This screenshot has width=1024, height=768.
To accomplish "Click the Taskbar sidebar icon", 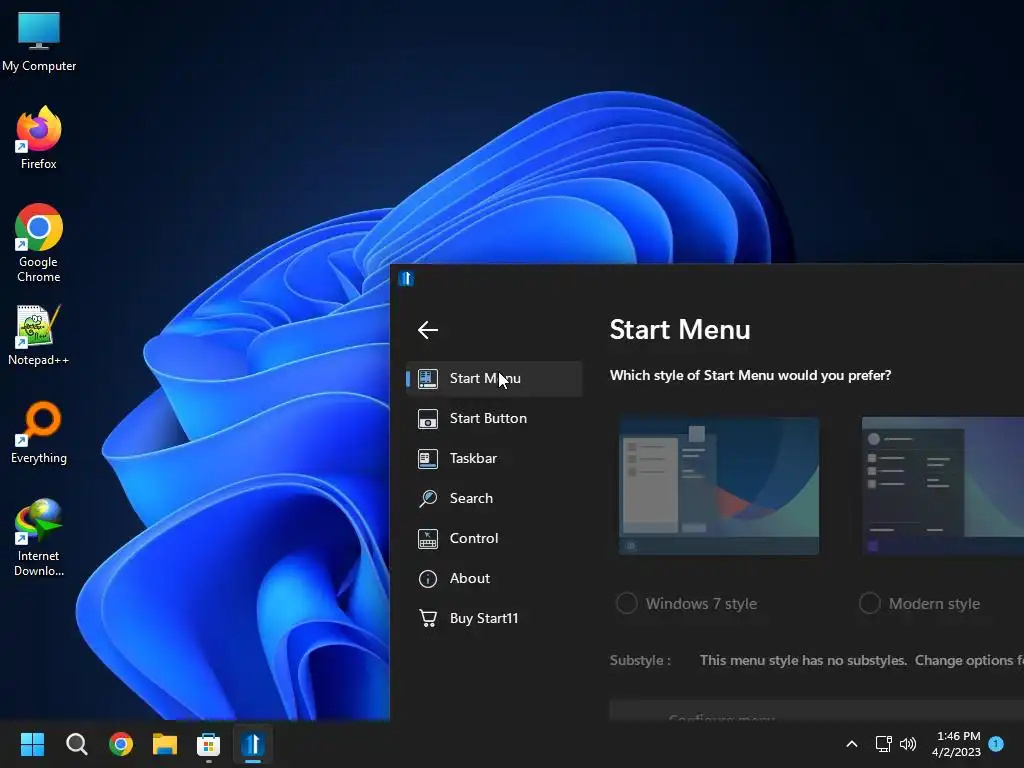I will click(x=428, y=458).
